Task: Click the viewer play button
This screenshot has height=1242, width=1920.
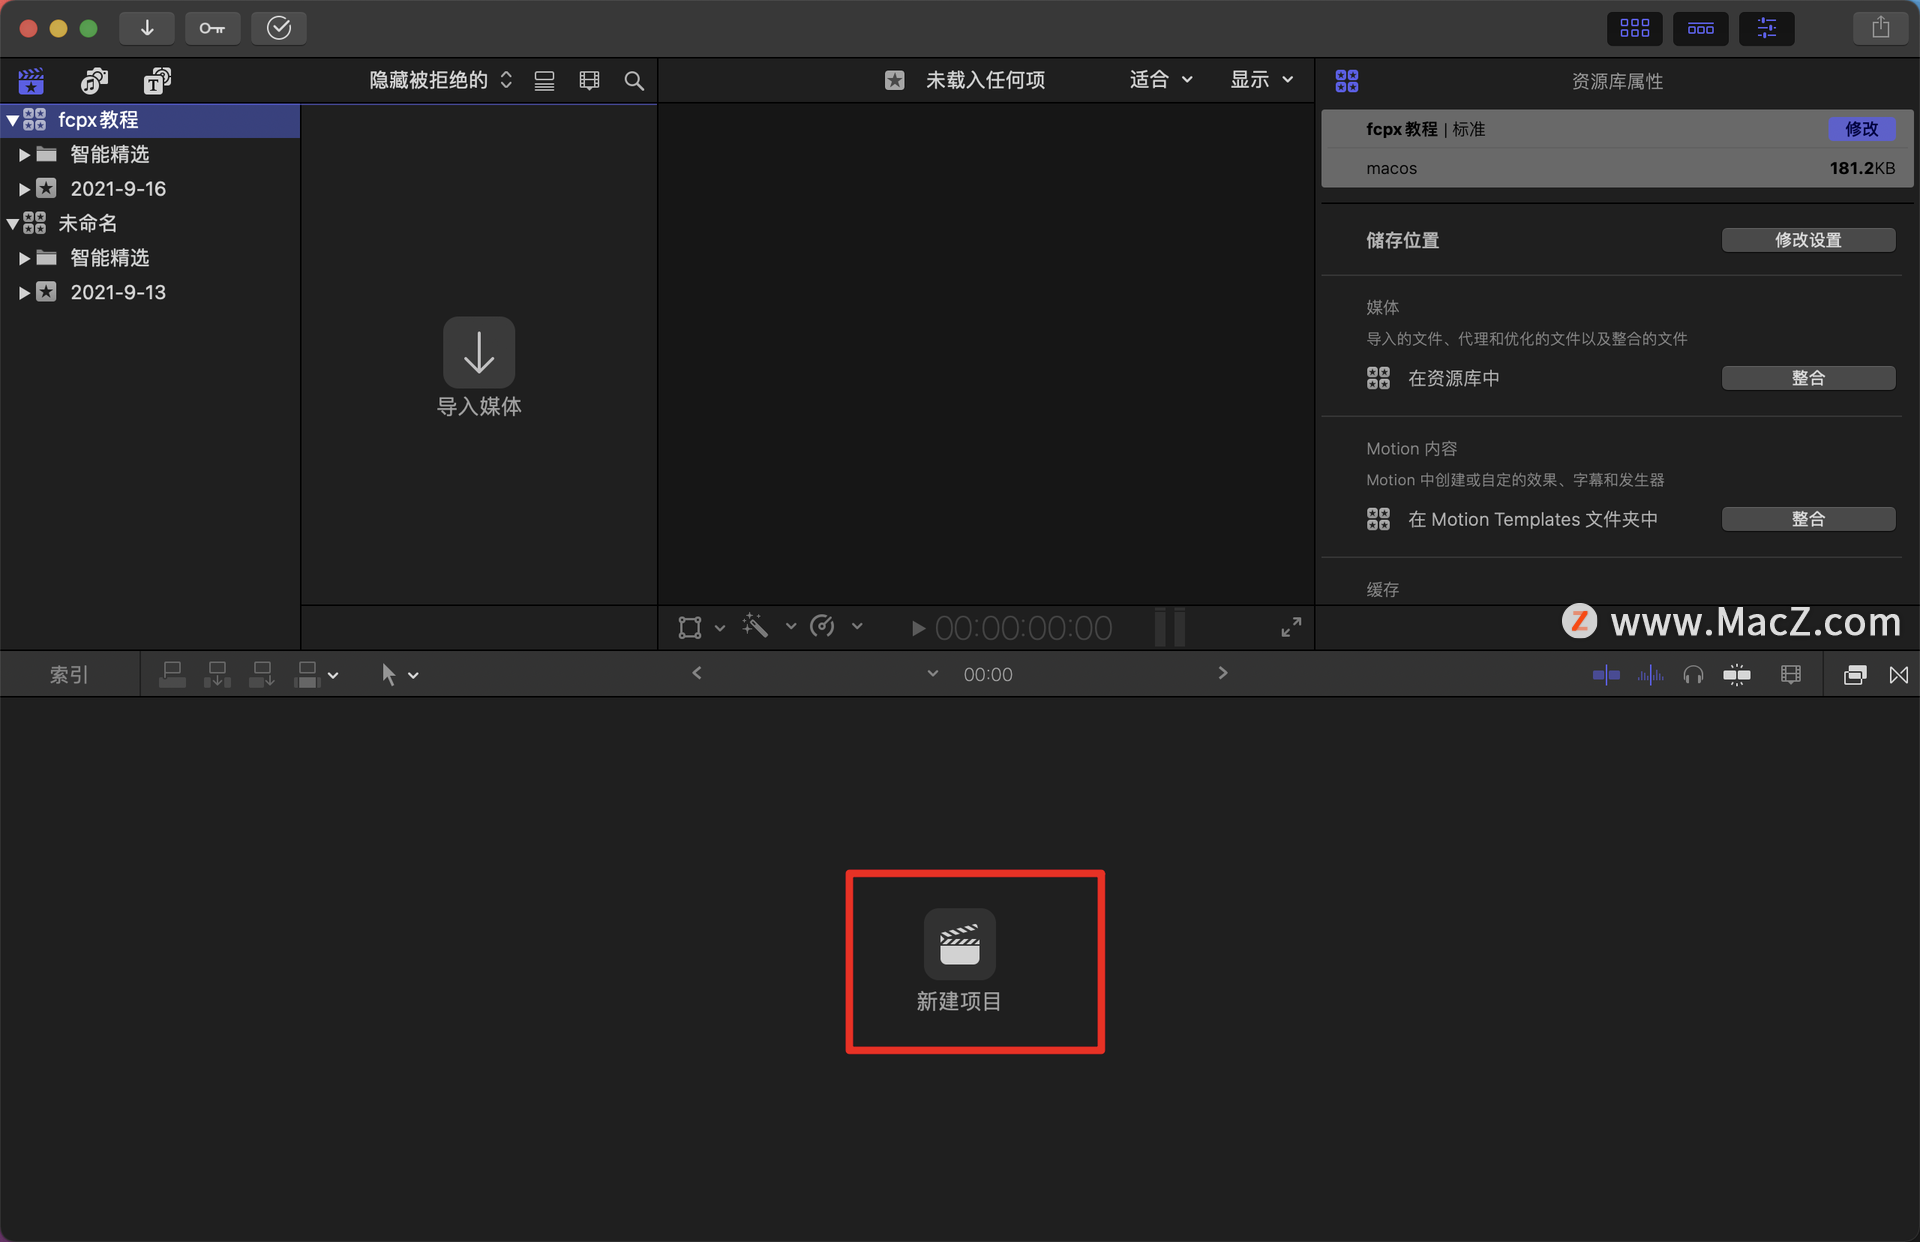Action: pos(917,629)
